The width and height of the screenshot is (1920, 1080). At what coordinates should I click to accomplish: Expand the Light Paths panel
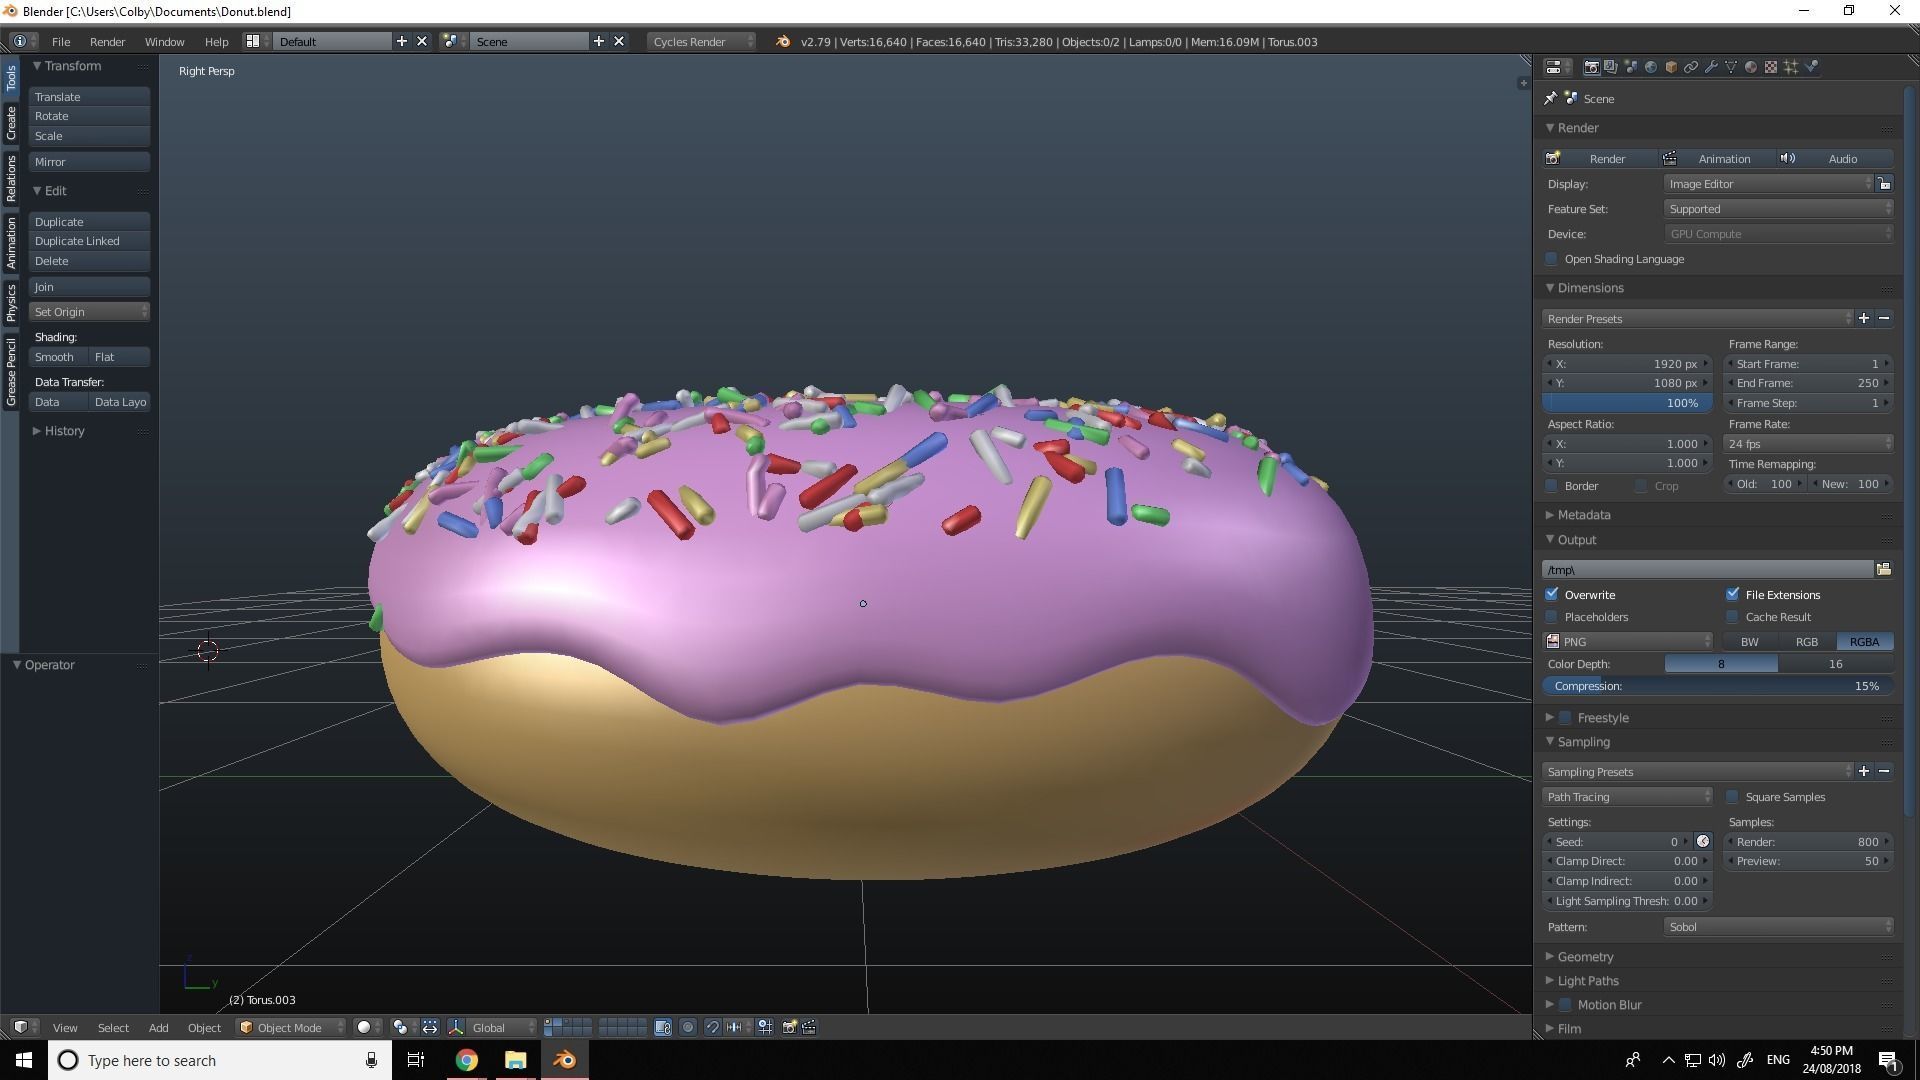[x=1587, y=981]
